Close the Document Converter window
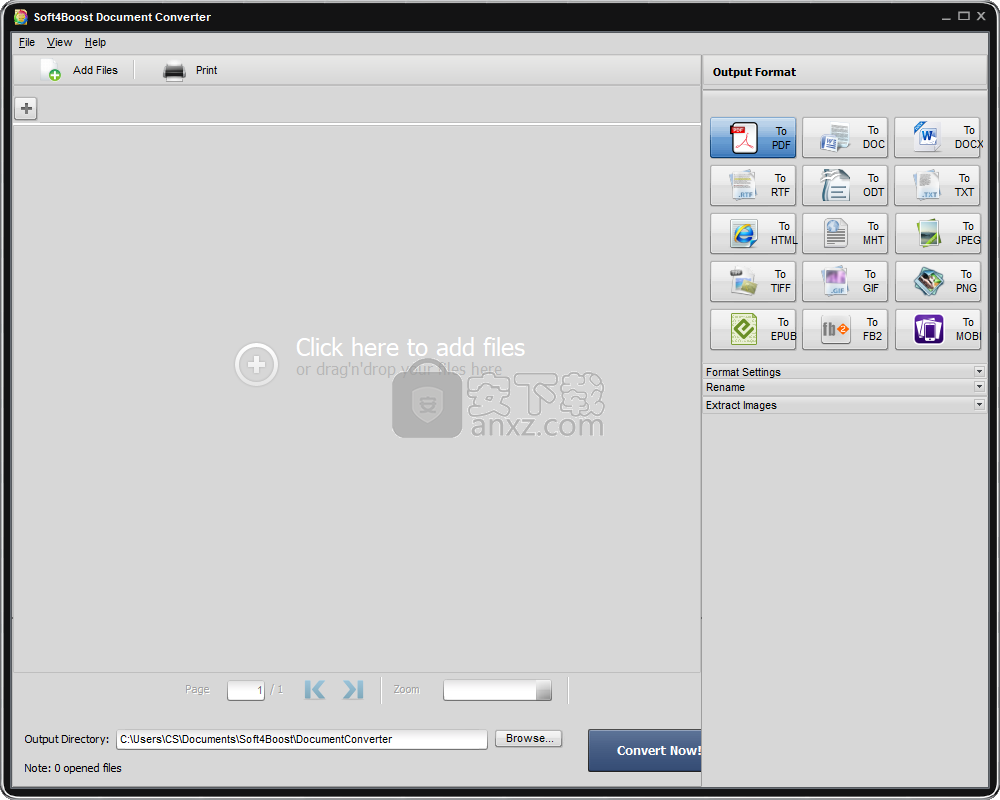The height and width of the screenshot is (800, 1000). pyautogui.click(x=981, y=16)
